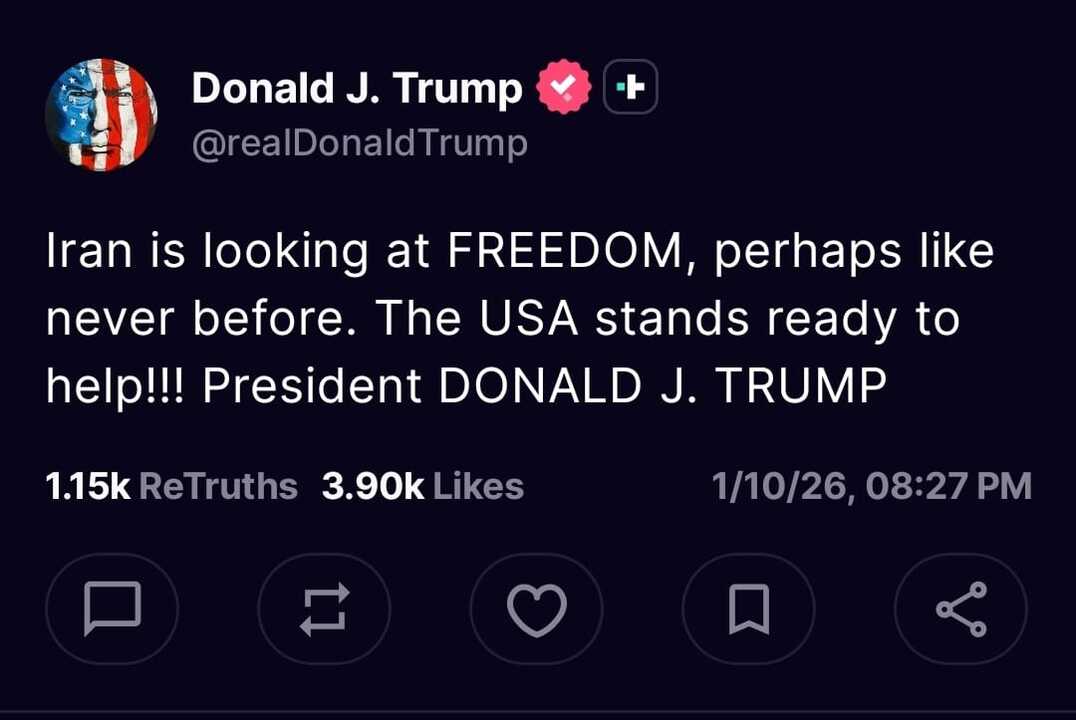The width and height of the screenshot is (1076, 720).
Task: Click the circular share button outline
Action: pyautogui.click(x=961, y=609)
